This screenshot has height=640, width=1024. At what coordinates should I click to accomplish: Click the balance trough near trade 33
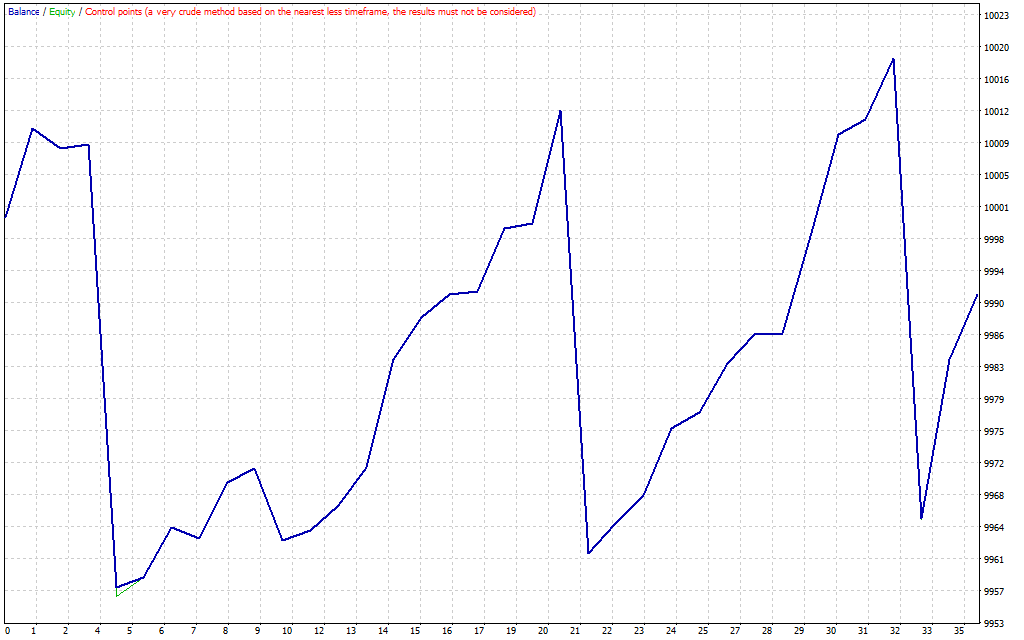click(x=921, y=518)
